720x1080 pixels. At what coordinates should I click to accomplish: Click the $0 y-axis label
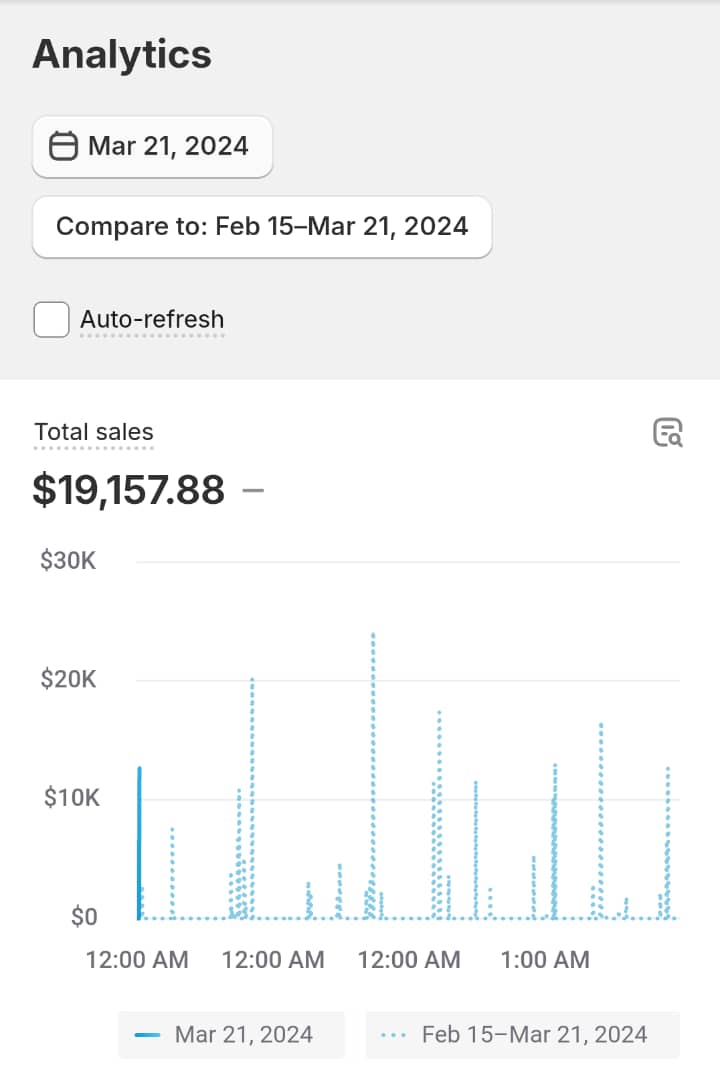[x=84, y=918]
